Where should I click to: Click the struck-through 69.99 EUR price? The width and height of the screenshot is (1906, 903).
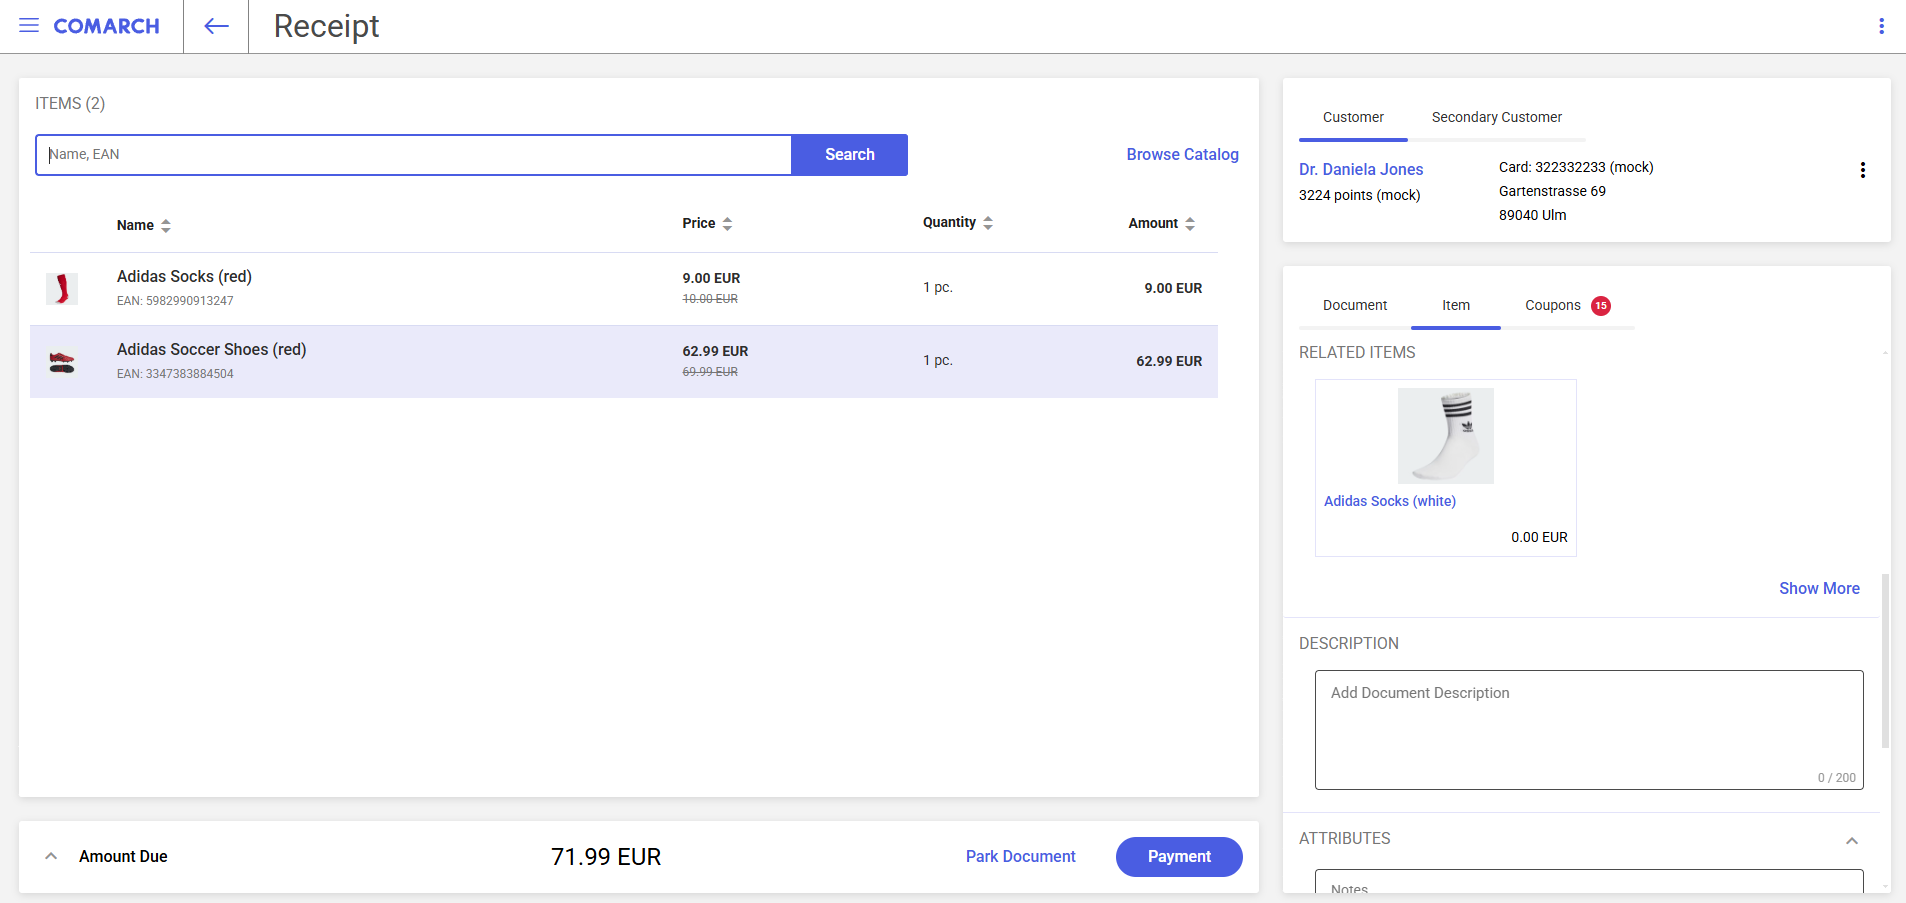(710, 372)
